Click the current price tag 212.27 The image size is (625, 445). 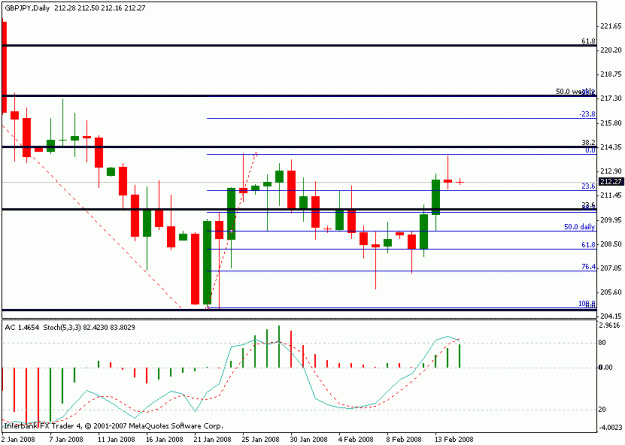pos(610,182)
